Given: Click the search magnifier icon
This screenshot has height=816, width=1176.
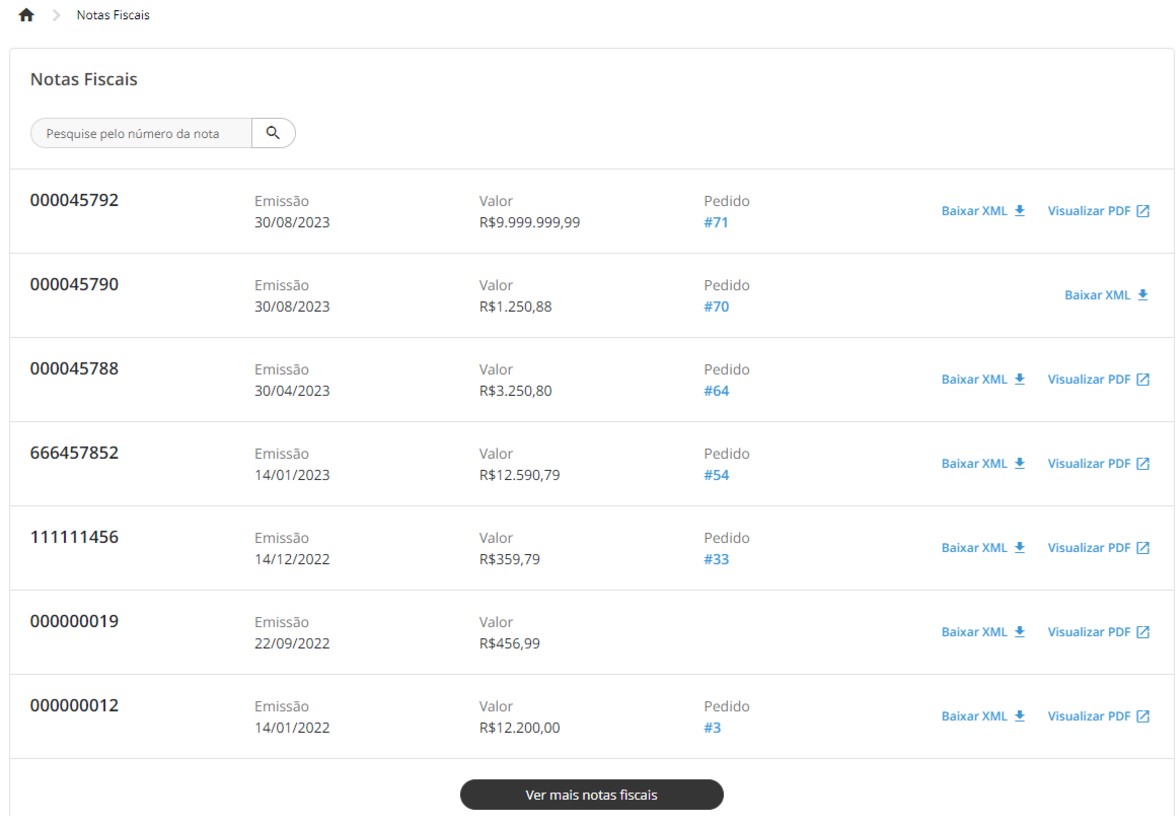Looking at the screenshot, I should click(273, 133).
